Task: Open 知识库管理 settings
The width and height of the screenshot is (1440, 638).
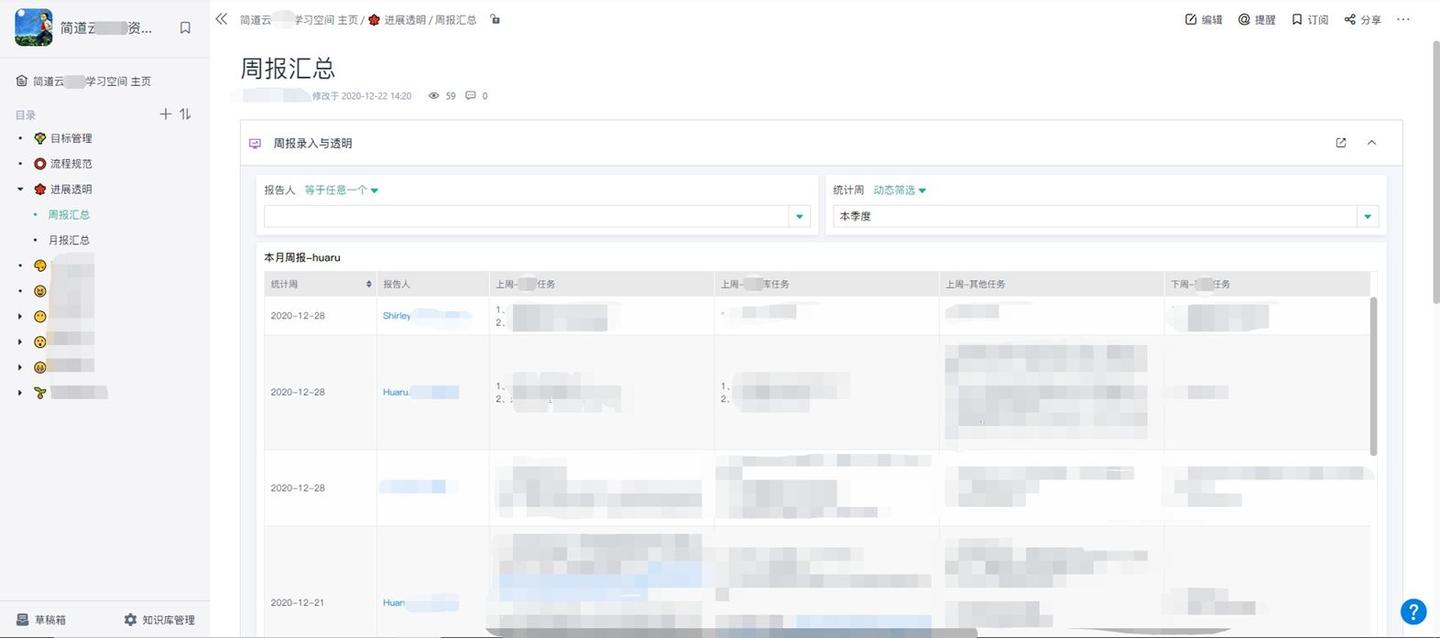Action: (159, 620)
